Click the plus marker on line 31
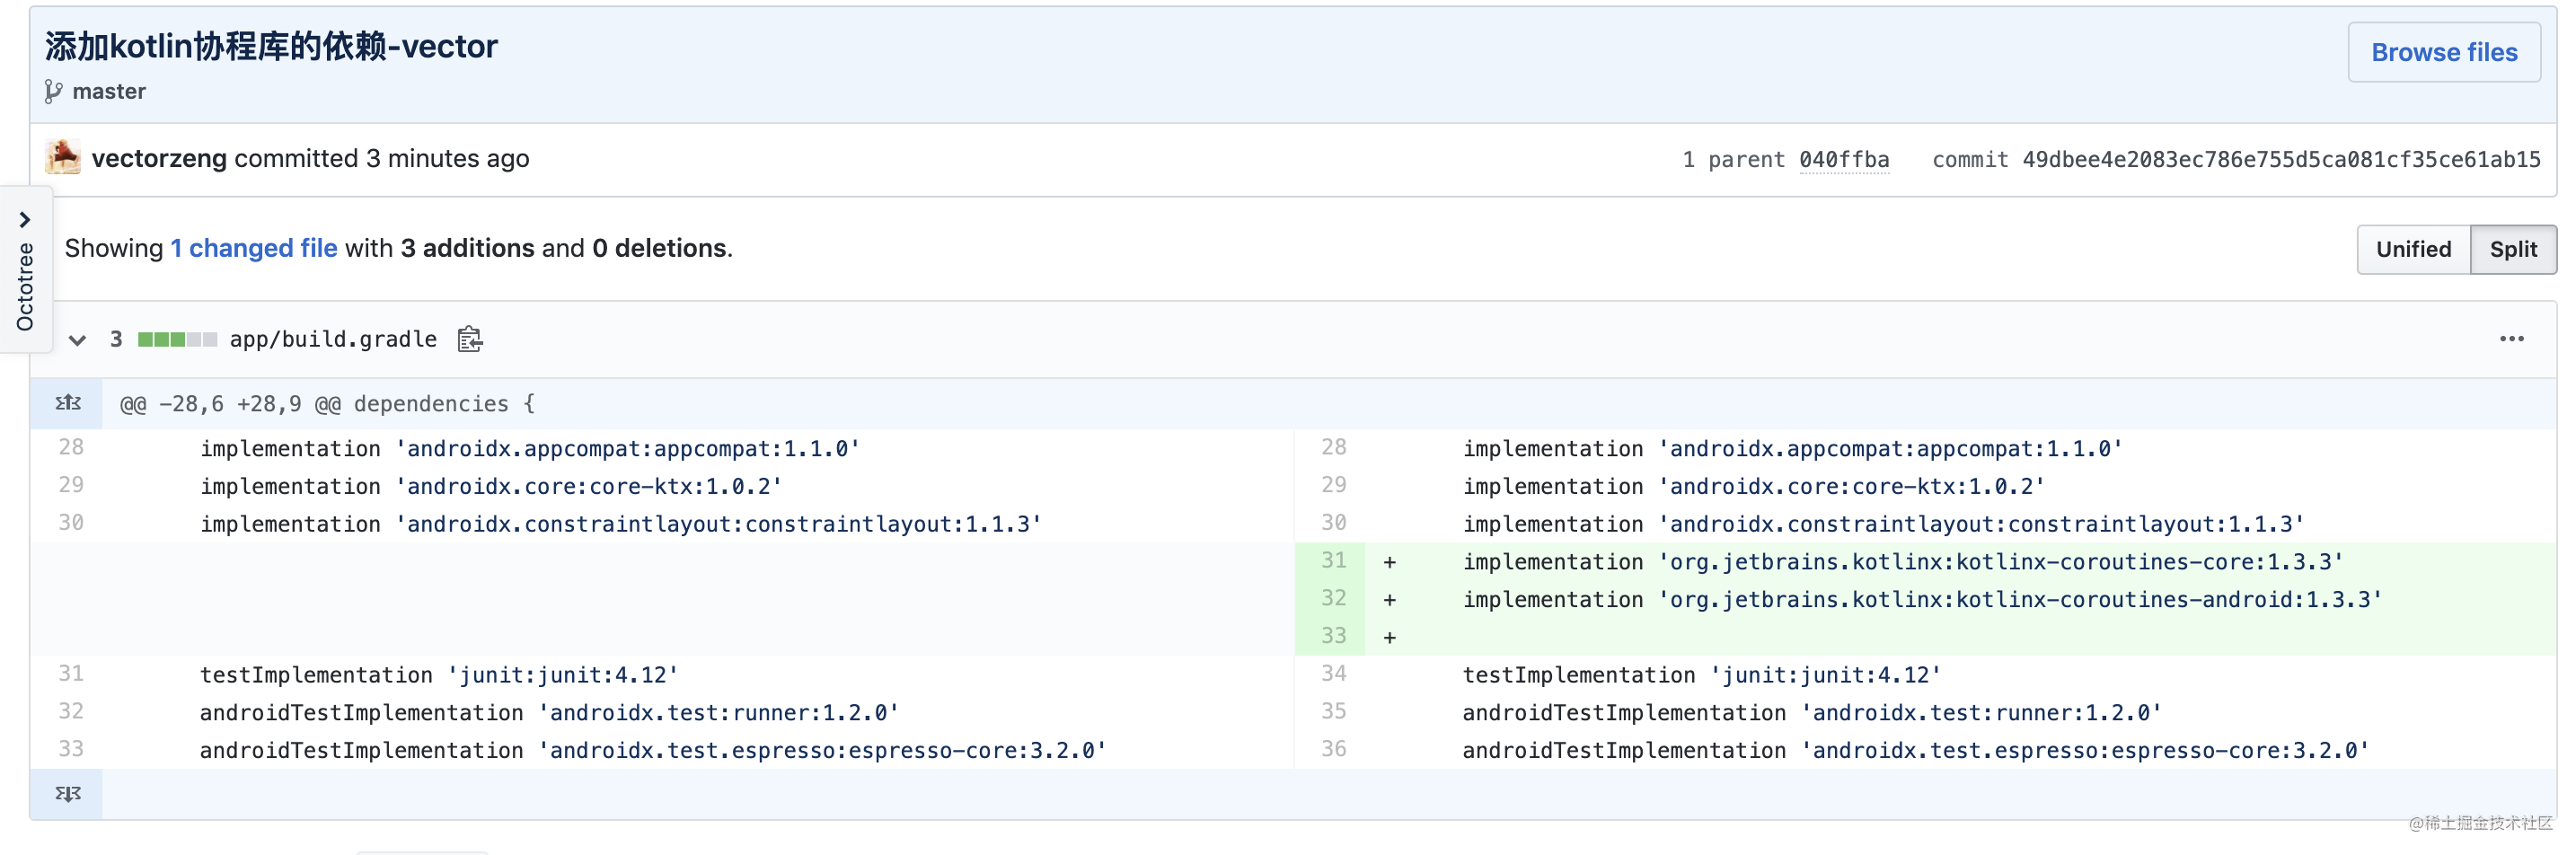 [1389, 562]
